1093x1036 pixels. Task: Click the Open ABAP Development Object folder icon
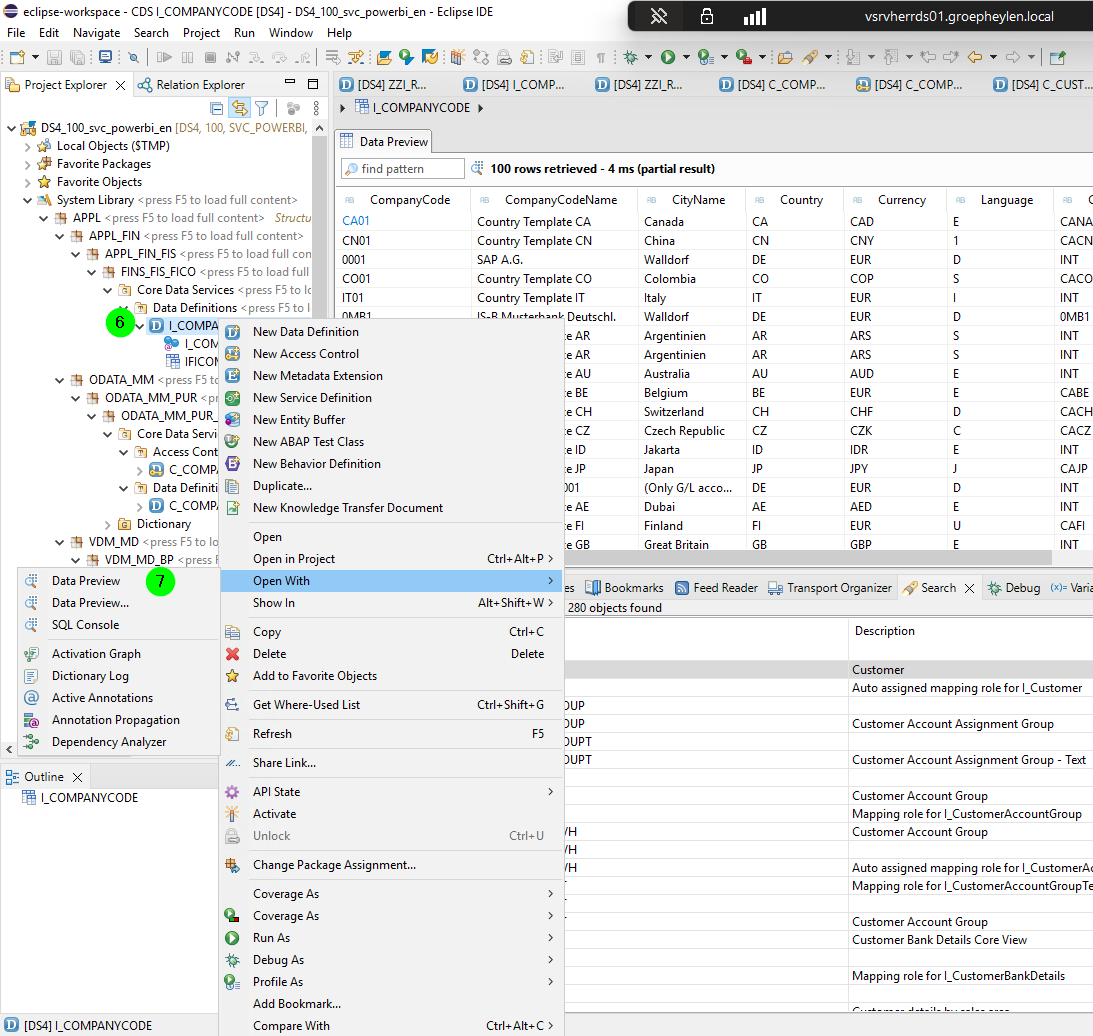coord(384,57)
